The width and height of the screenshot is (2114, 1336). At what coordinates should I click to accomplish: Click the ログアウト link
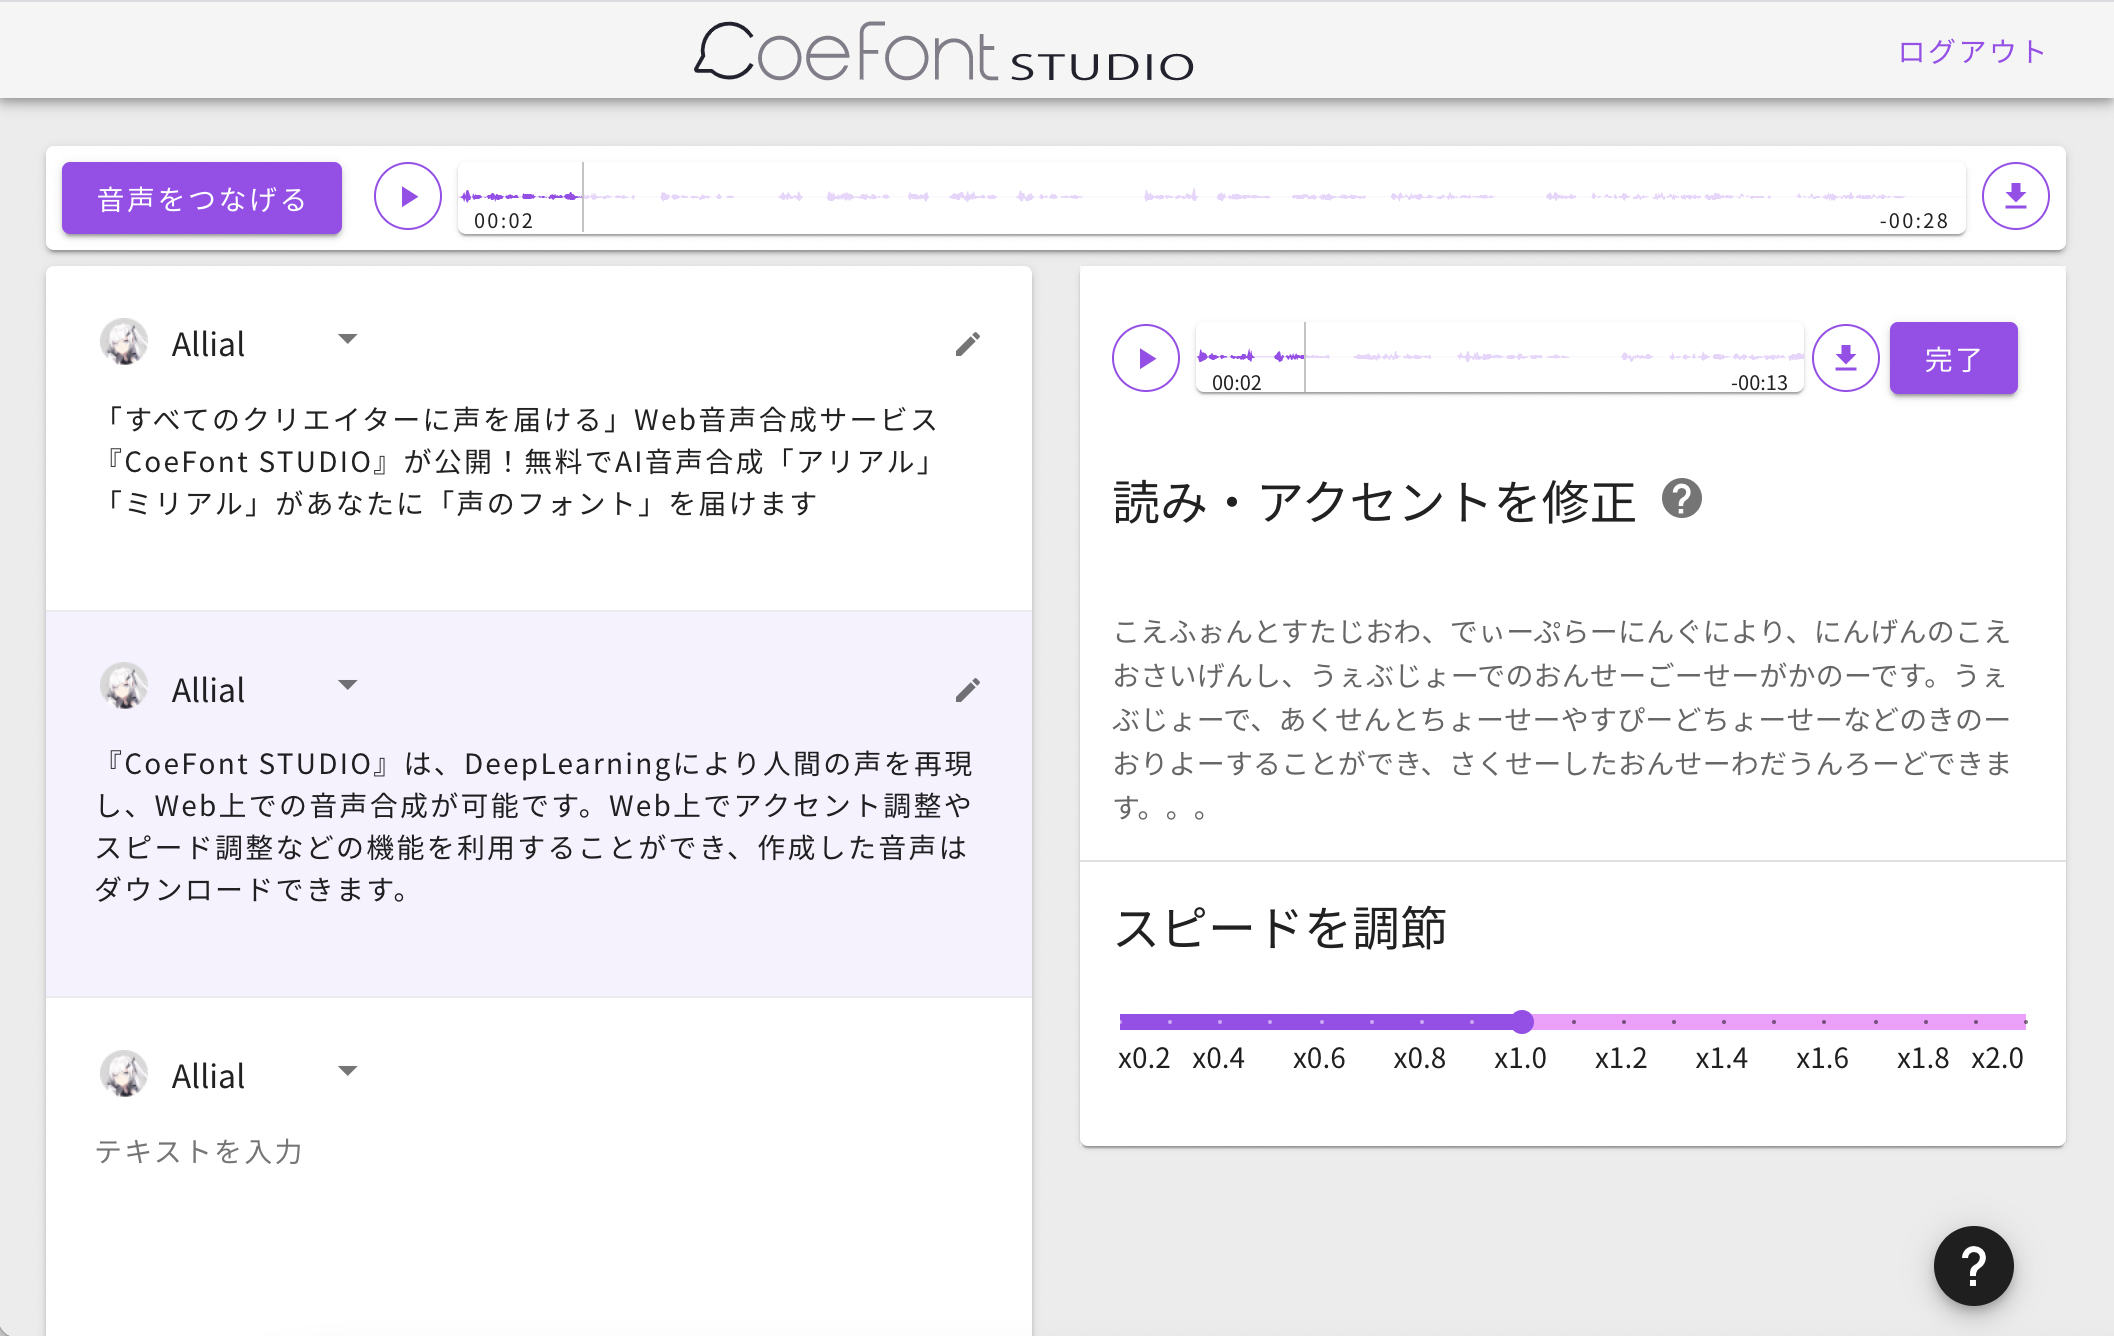click(1972, 52)
